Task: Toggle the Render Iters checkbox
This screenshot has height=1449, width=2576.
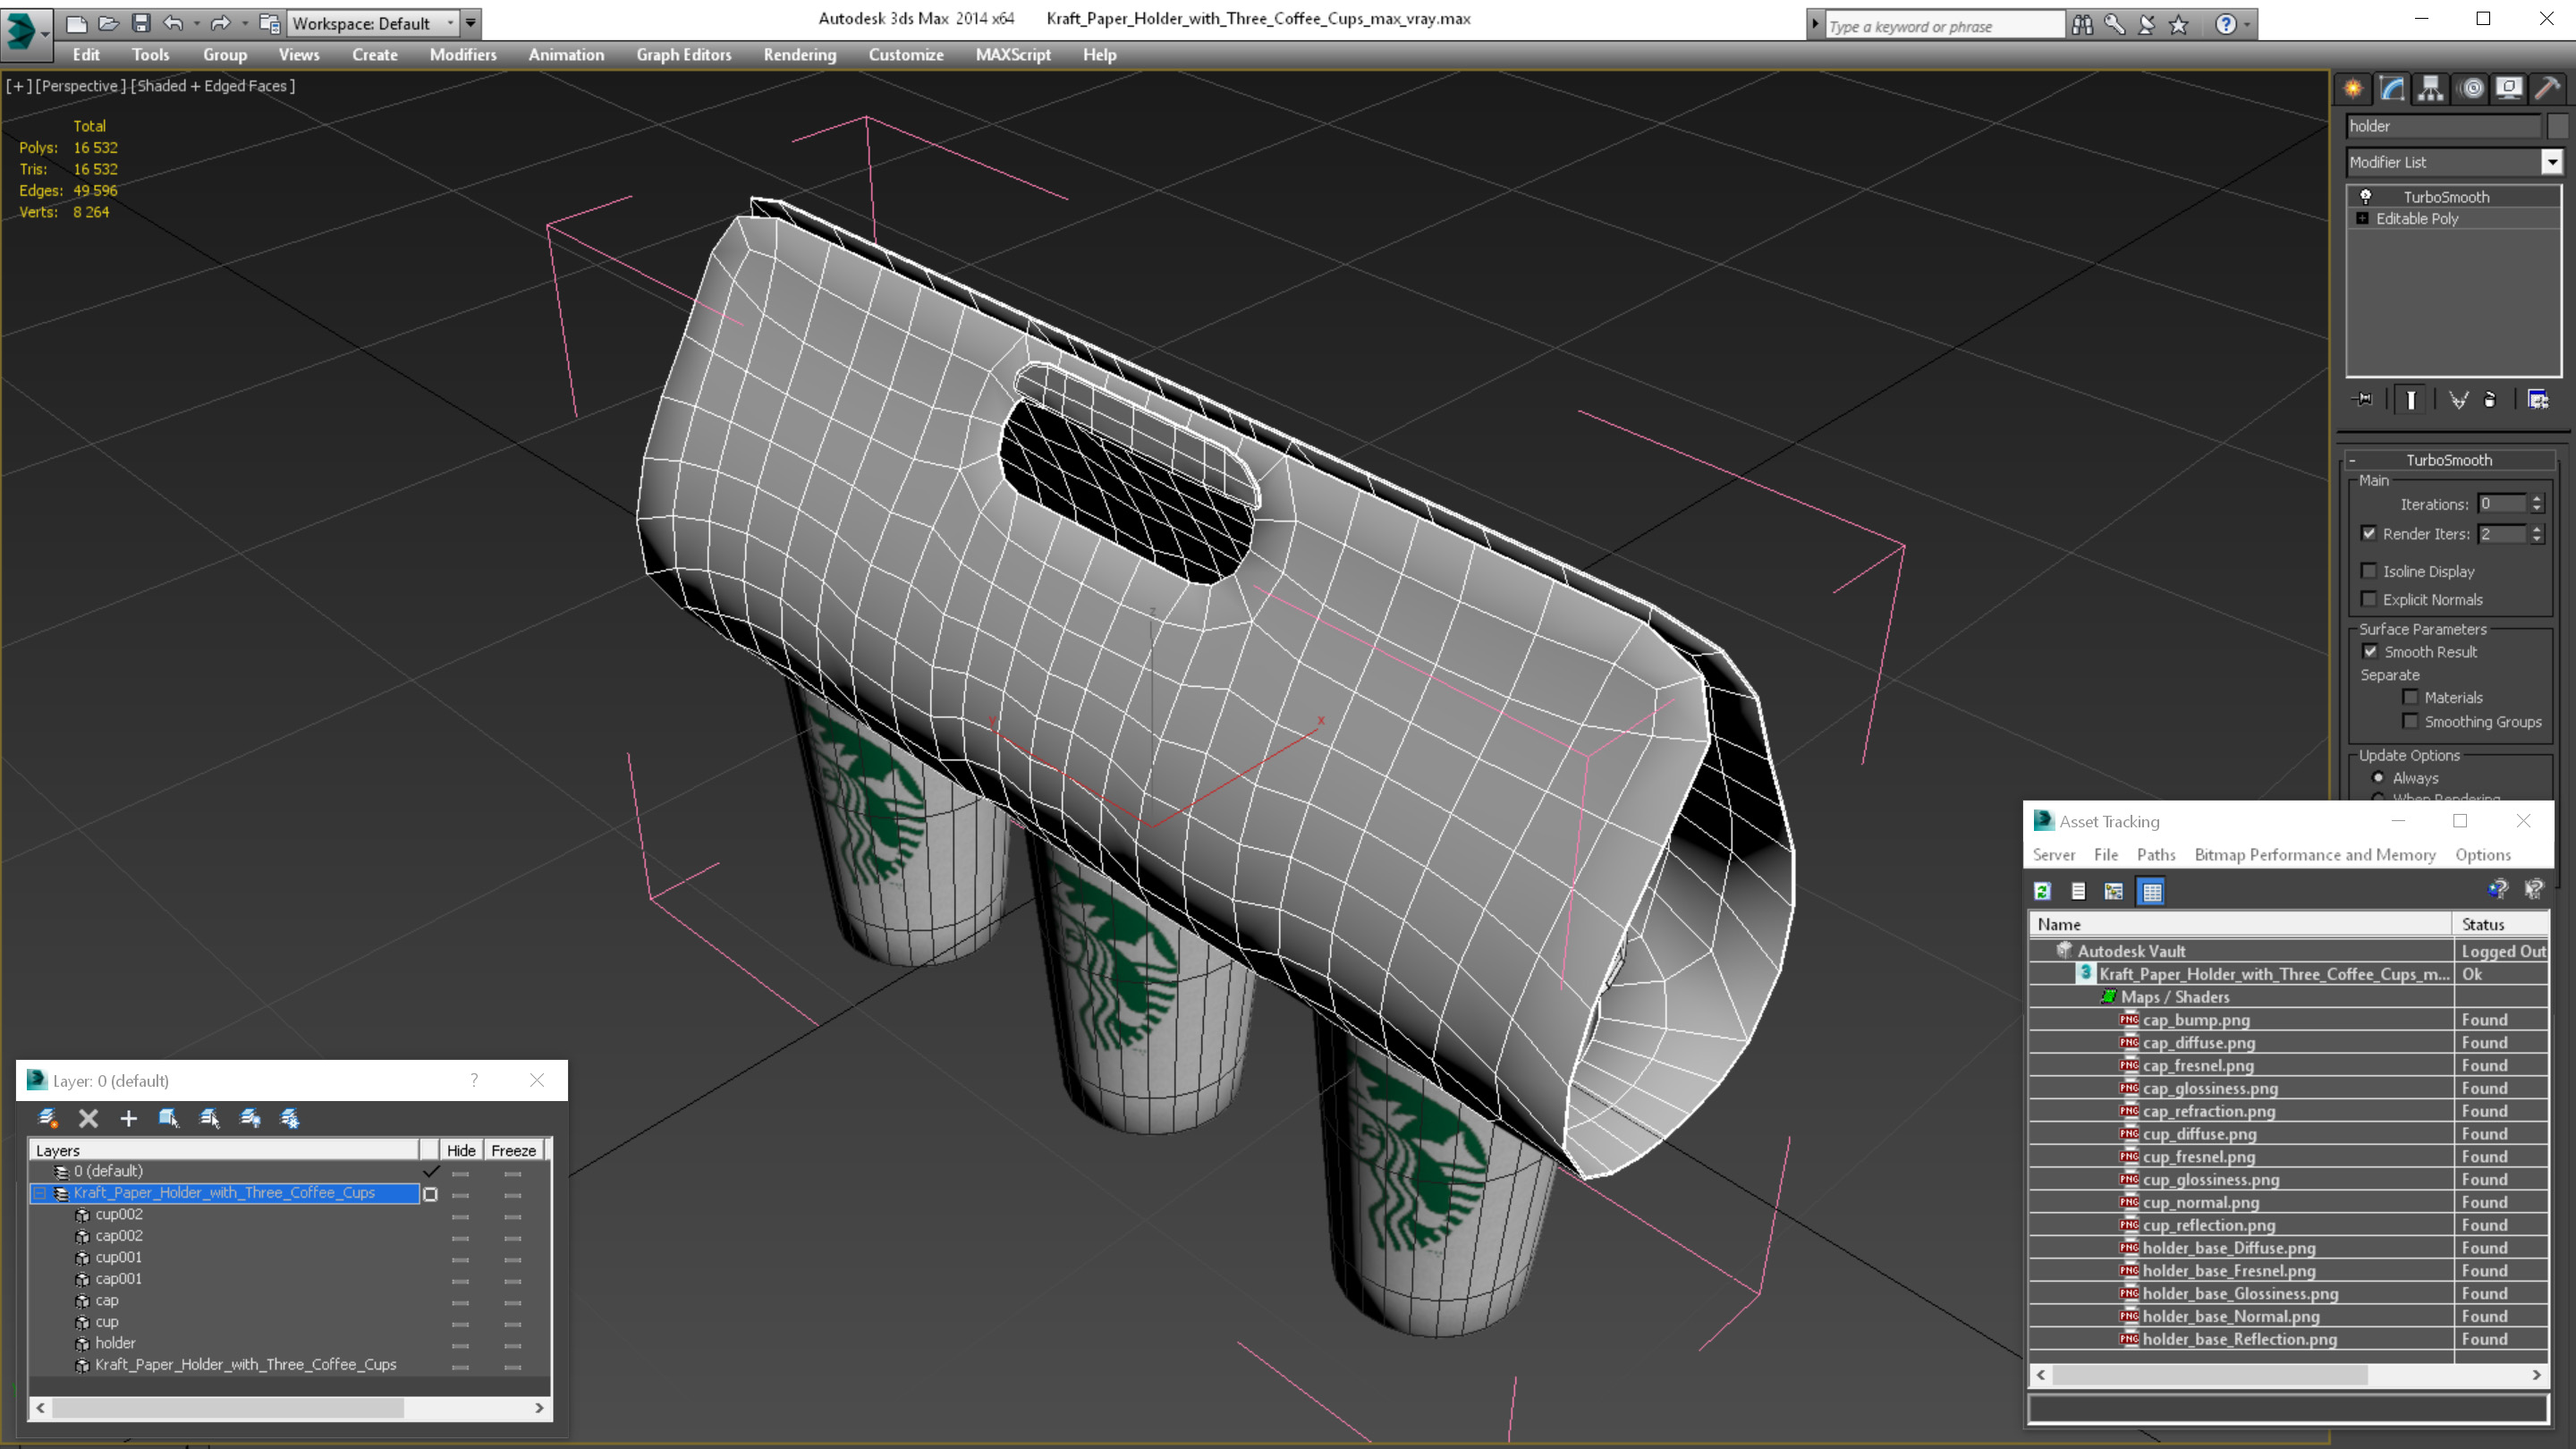Action: [2368, 533]
